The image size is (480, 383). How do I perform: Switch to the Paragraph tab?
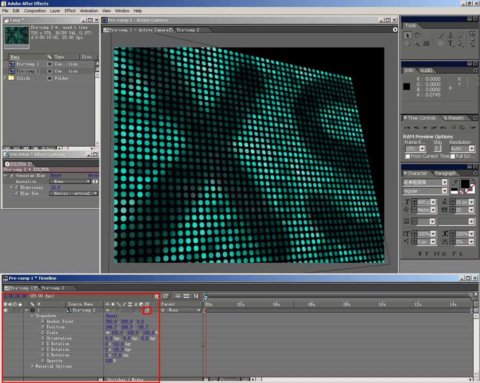coord(445,173)
